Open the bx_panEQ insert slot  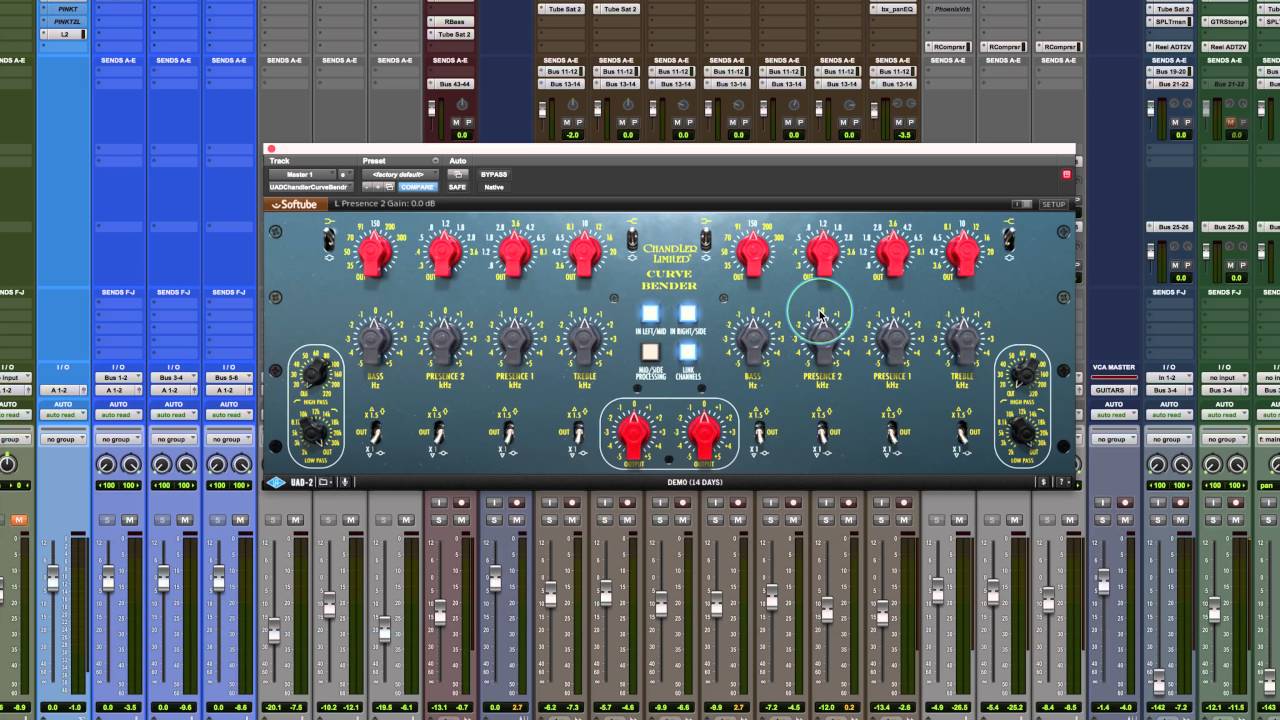892,9
